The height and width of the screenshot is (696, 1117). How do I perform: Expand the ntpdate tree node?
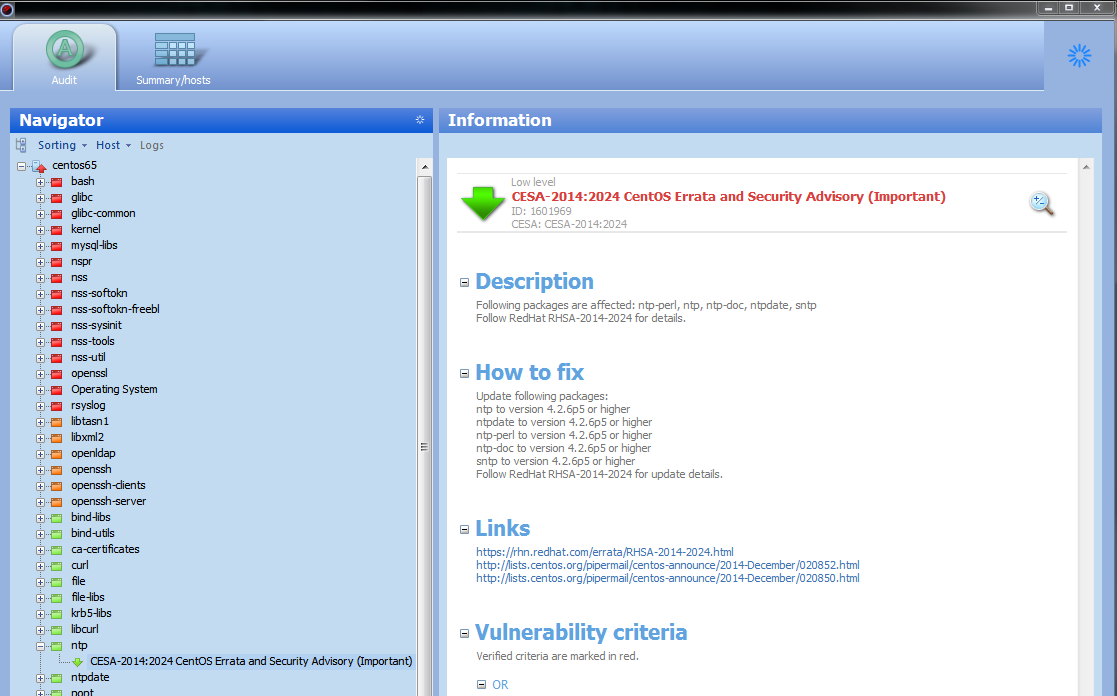coord(41,678)
